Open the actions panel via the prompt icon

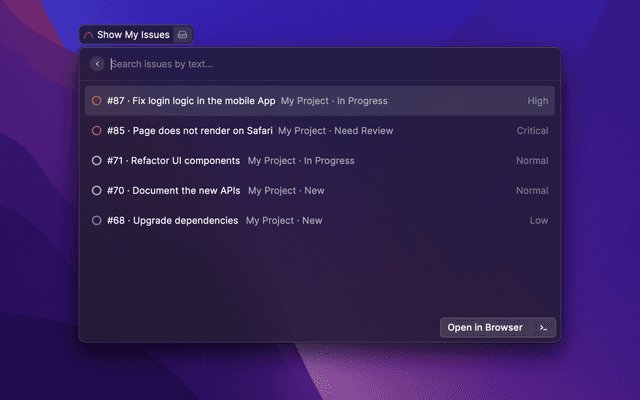[x=543, y=328]
